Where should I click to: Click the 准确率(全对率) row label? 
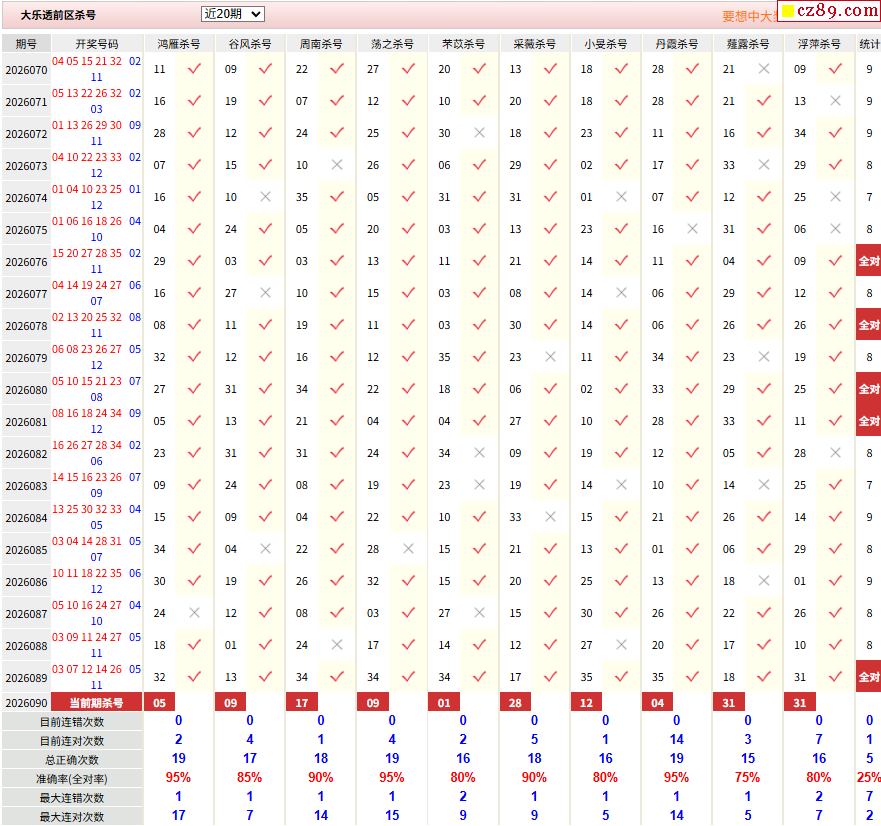[72, 779]
